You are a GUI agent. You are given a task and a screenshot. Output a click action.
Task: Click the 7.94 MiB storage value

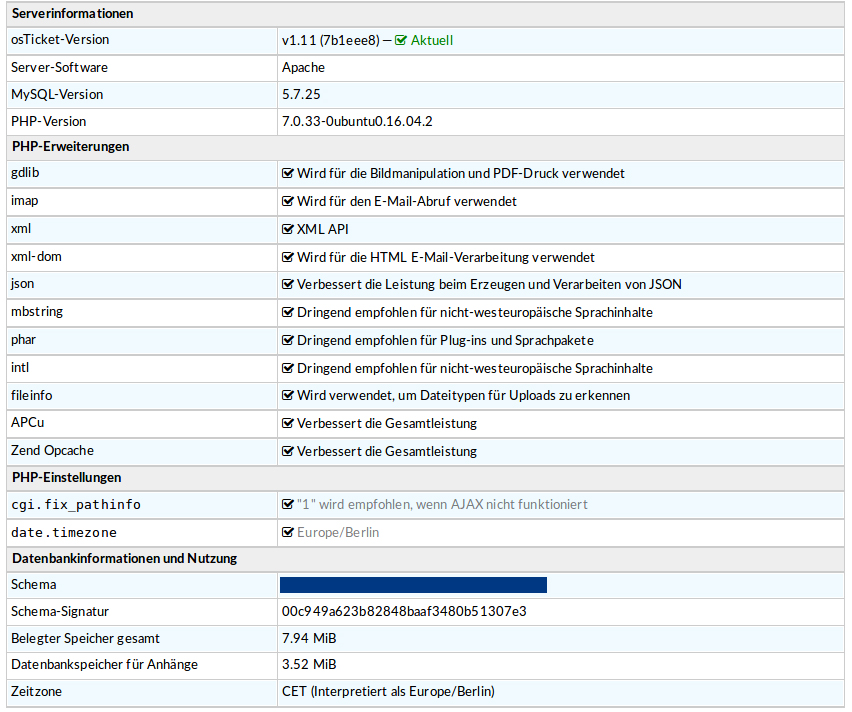point(309,638)
